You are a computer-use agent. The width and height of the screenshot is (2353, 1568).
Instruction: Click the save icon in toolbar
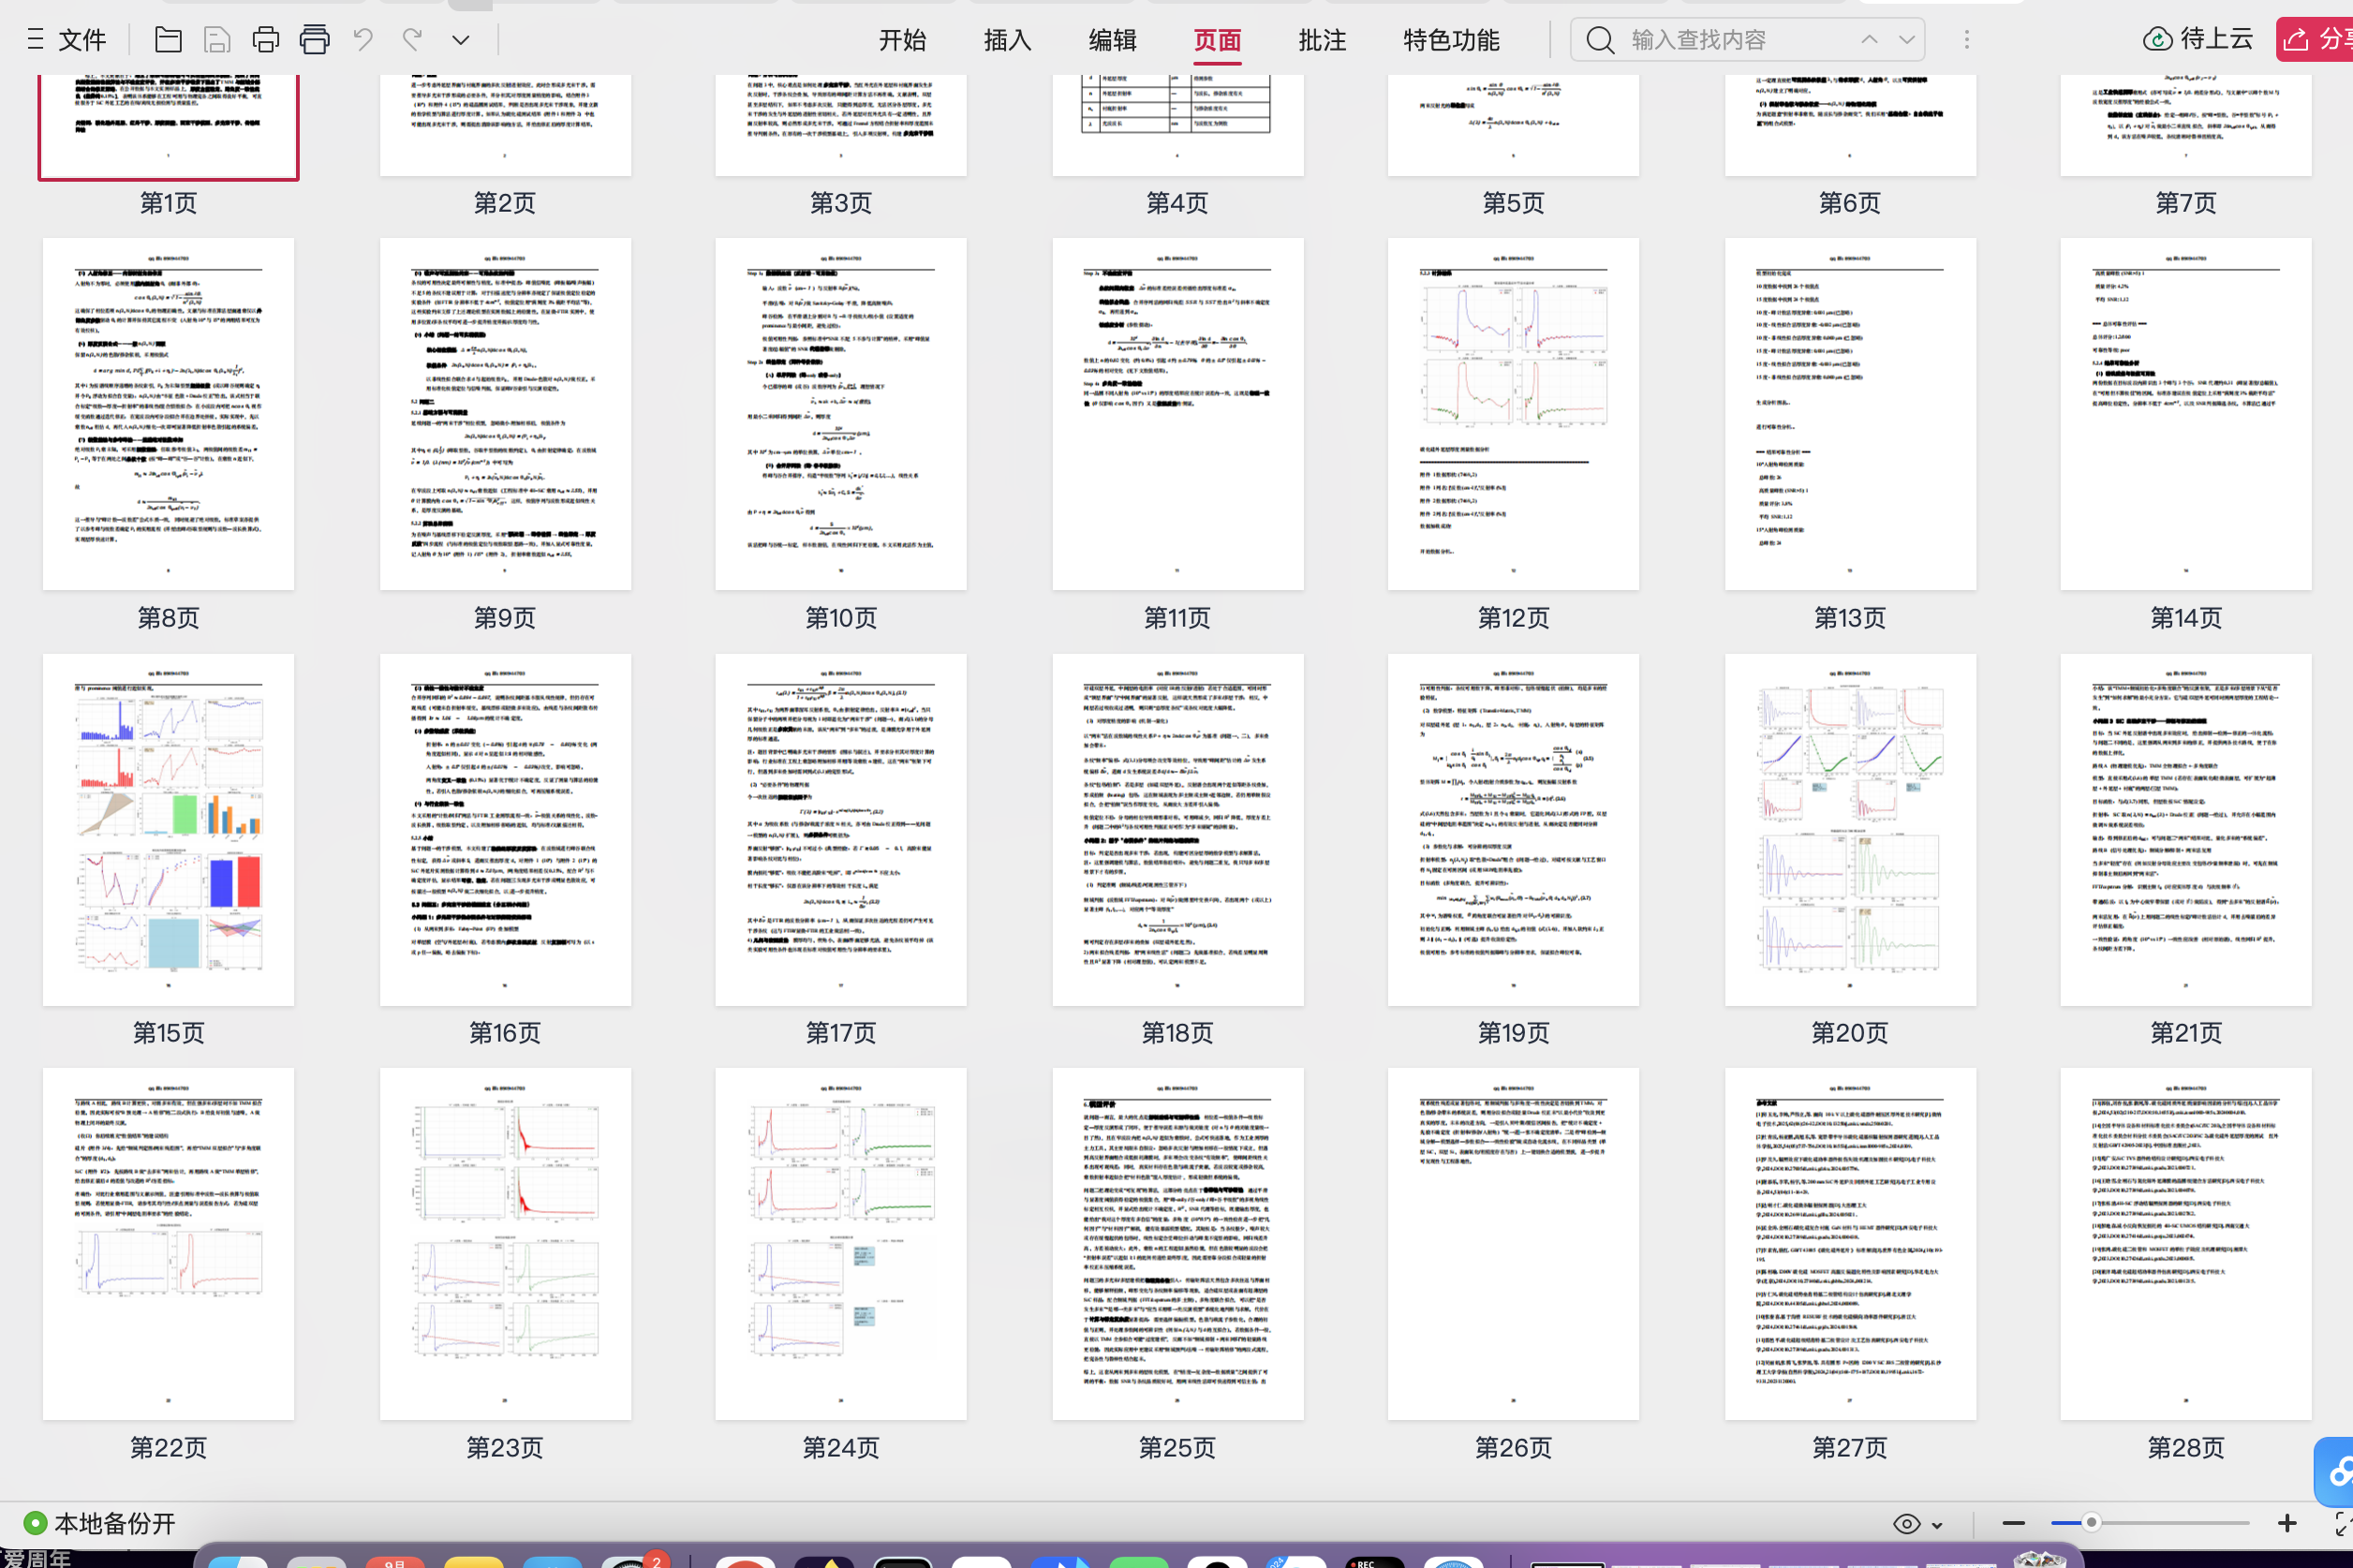[x=217, y=40]
